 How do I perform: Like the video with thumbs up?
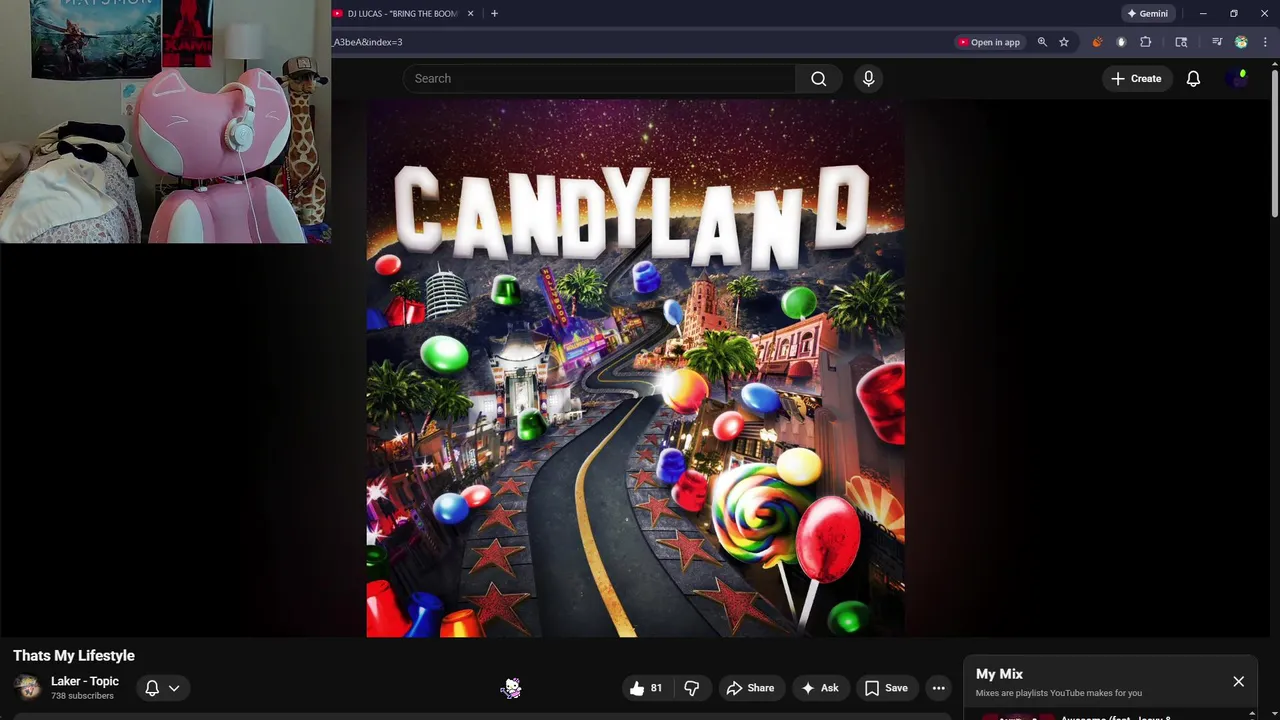646,688
